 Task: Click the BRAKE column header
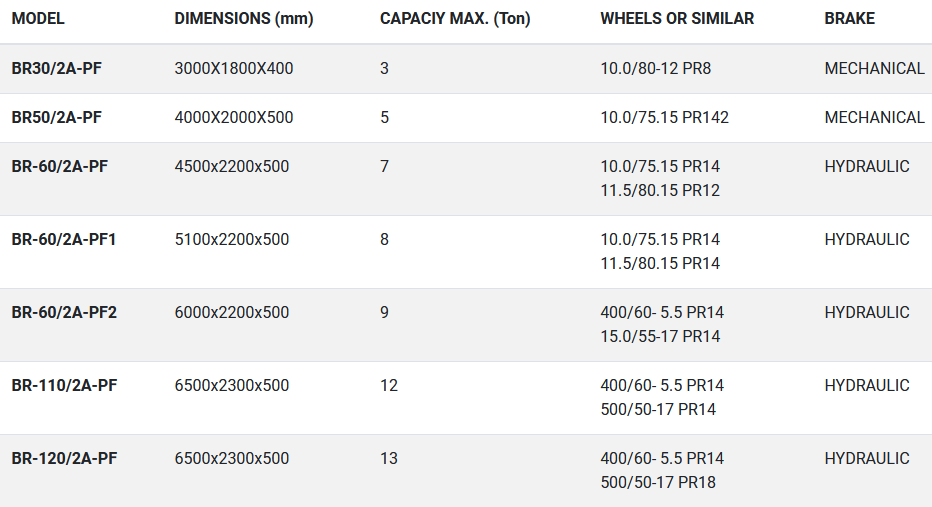click(849, 19)
